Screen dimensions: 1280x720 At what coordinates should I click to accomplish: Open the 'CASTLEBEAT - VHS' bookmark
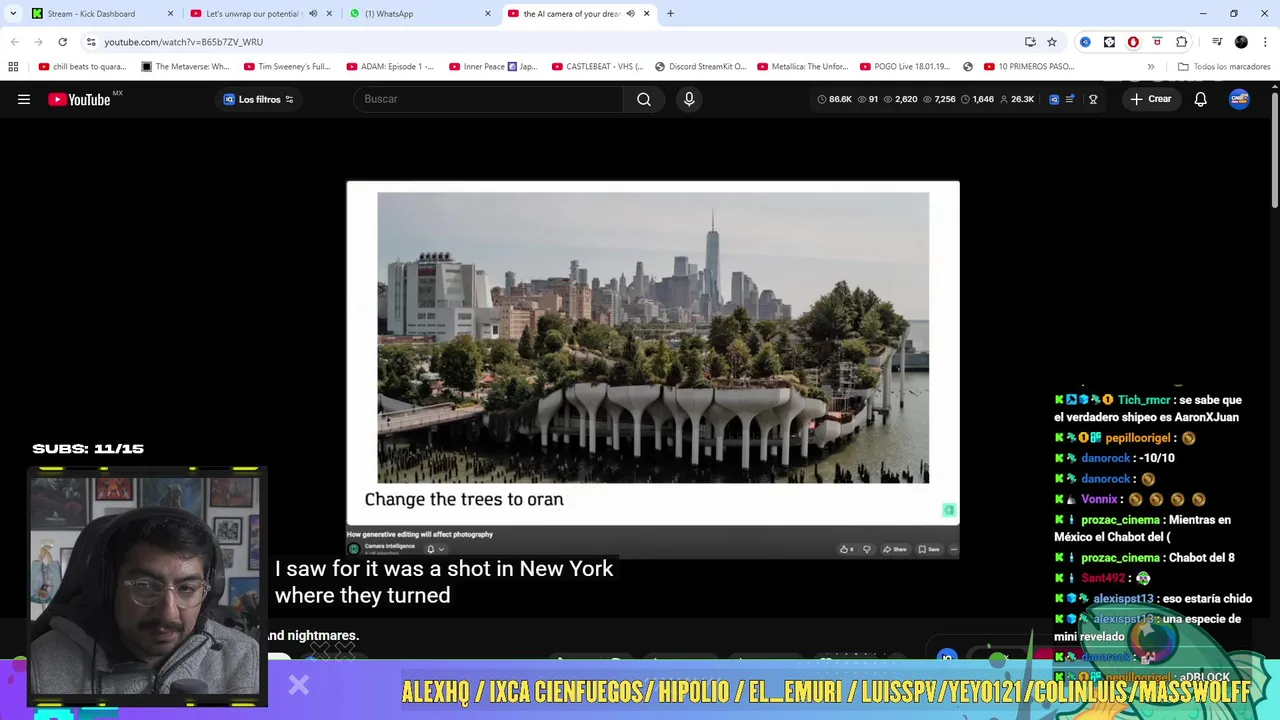[x=597, y=67]
